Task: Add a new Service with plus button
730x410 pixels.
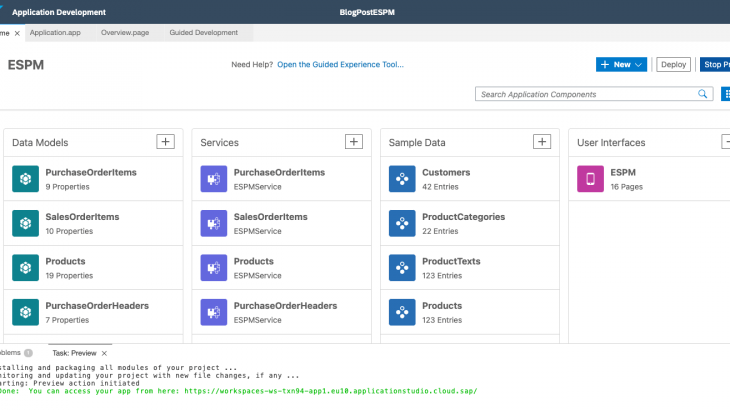Action: pyautogui.click(x=354, y=142)
